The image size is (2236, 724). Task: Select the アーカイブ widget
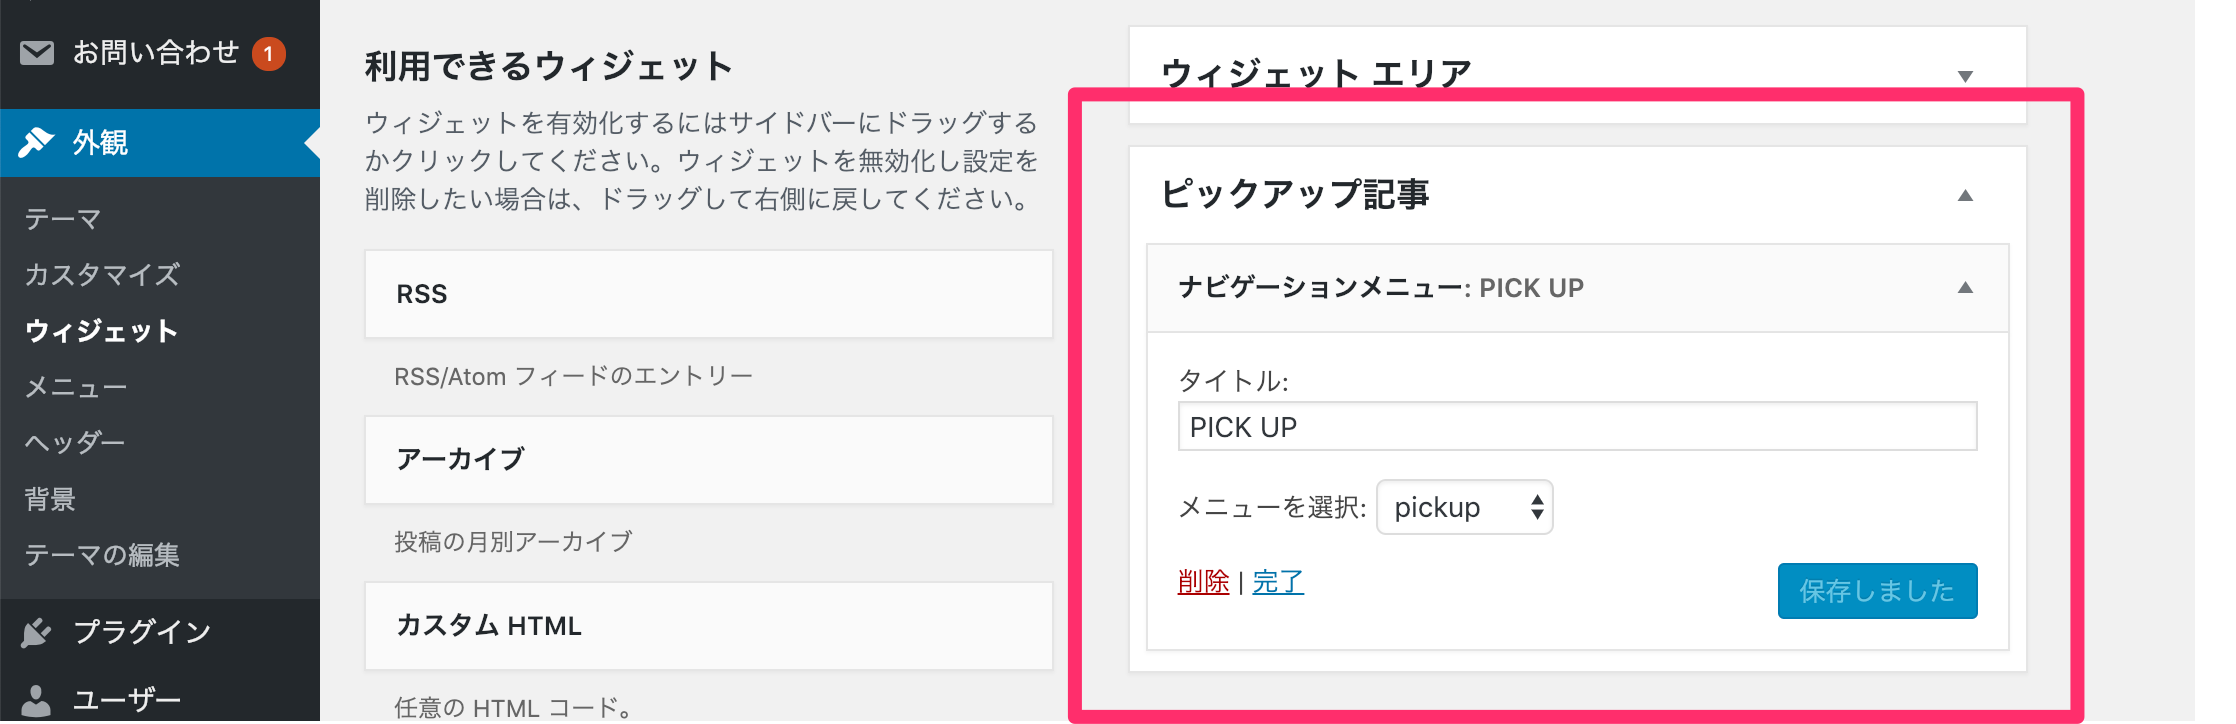709,460
